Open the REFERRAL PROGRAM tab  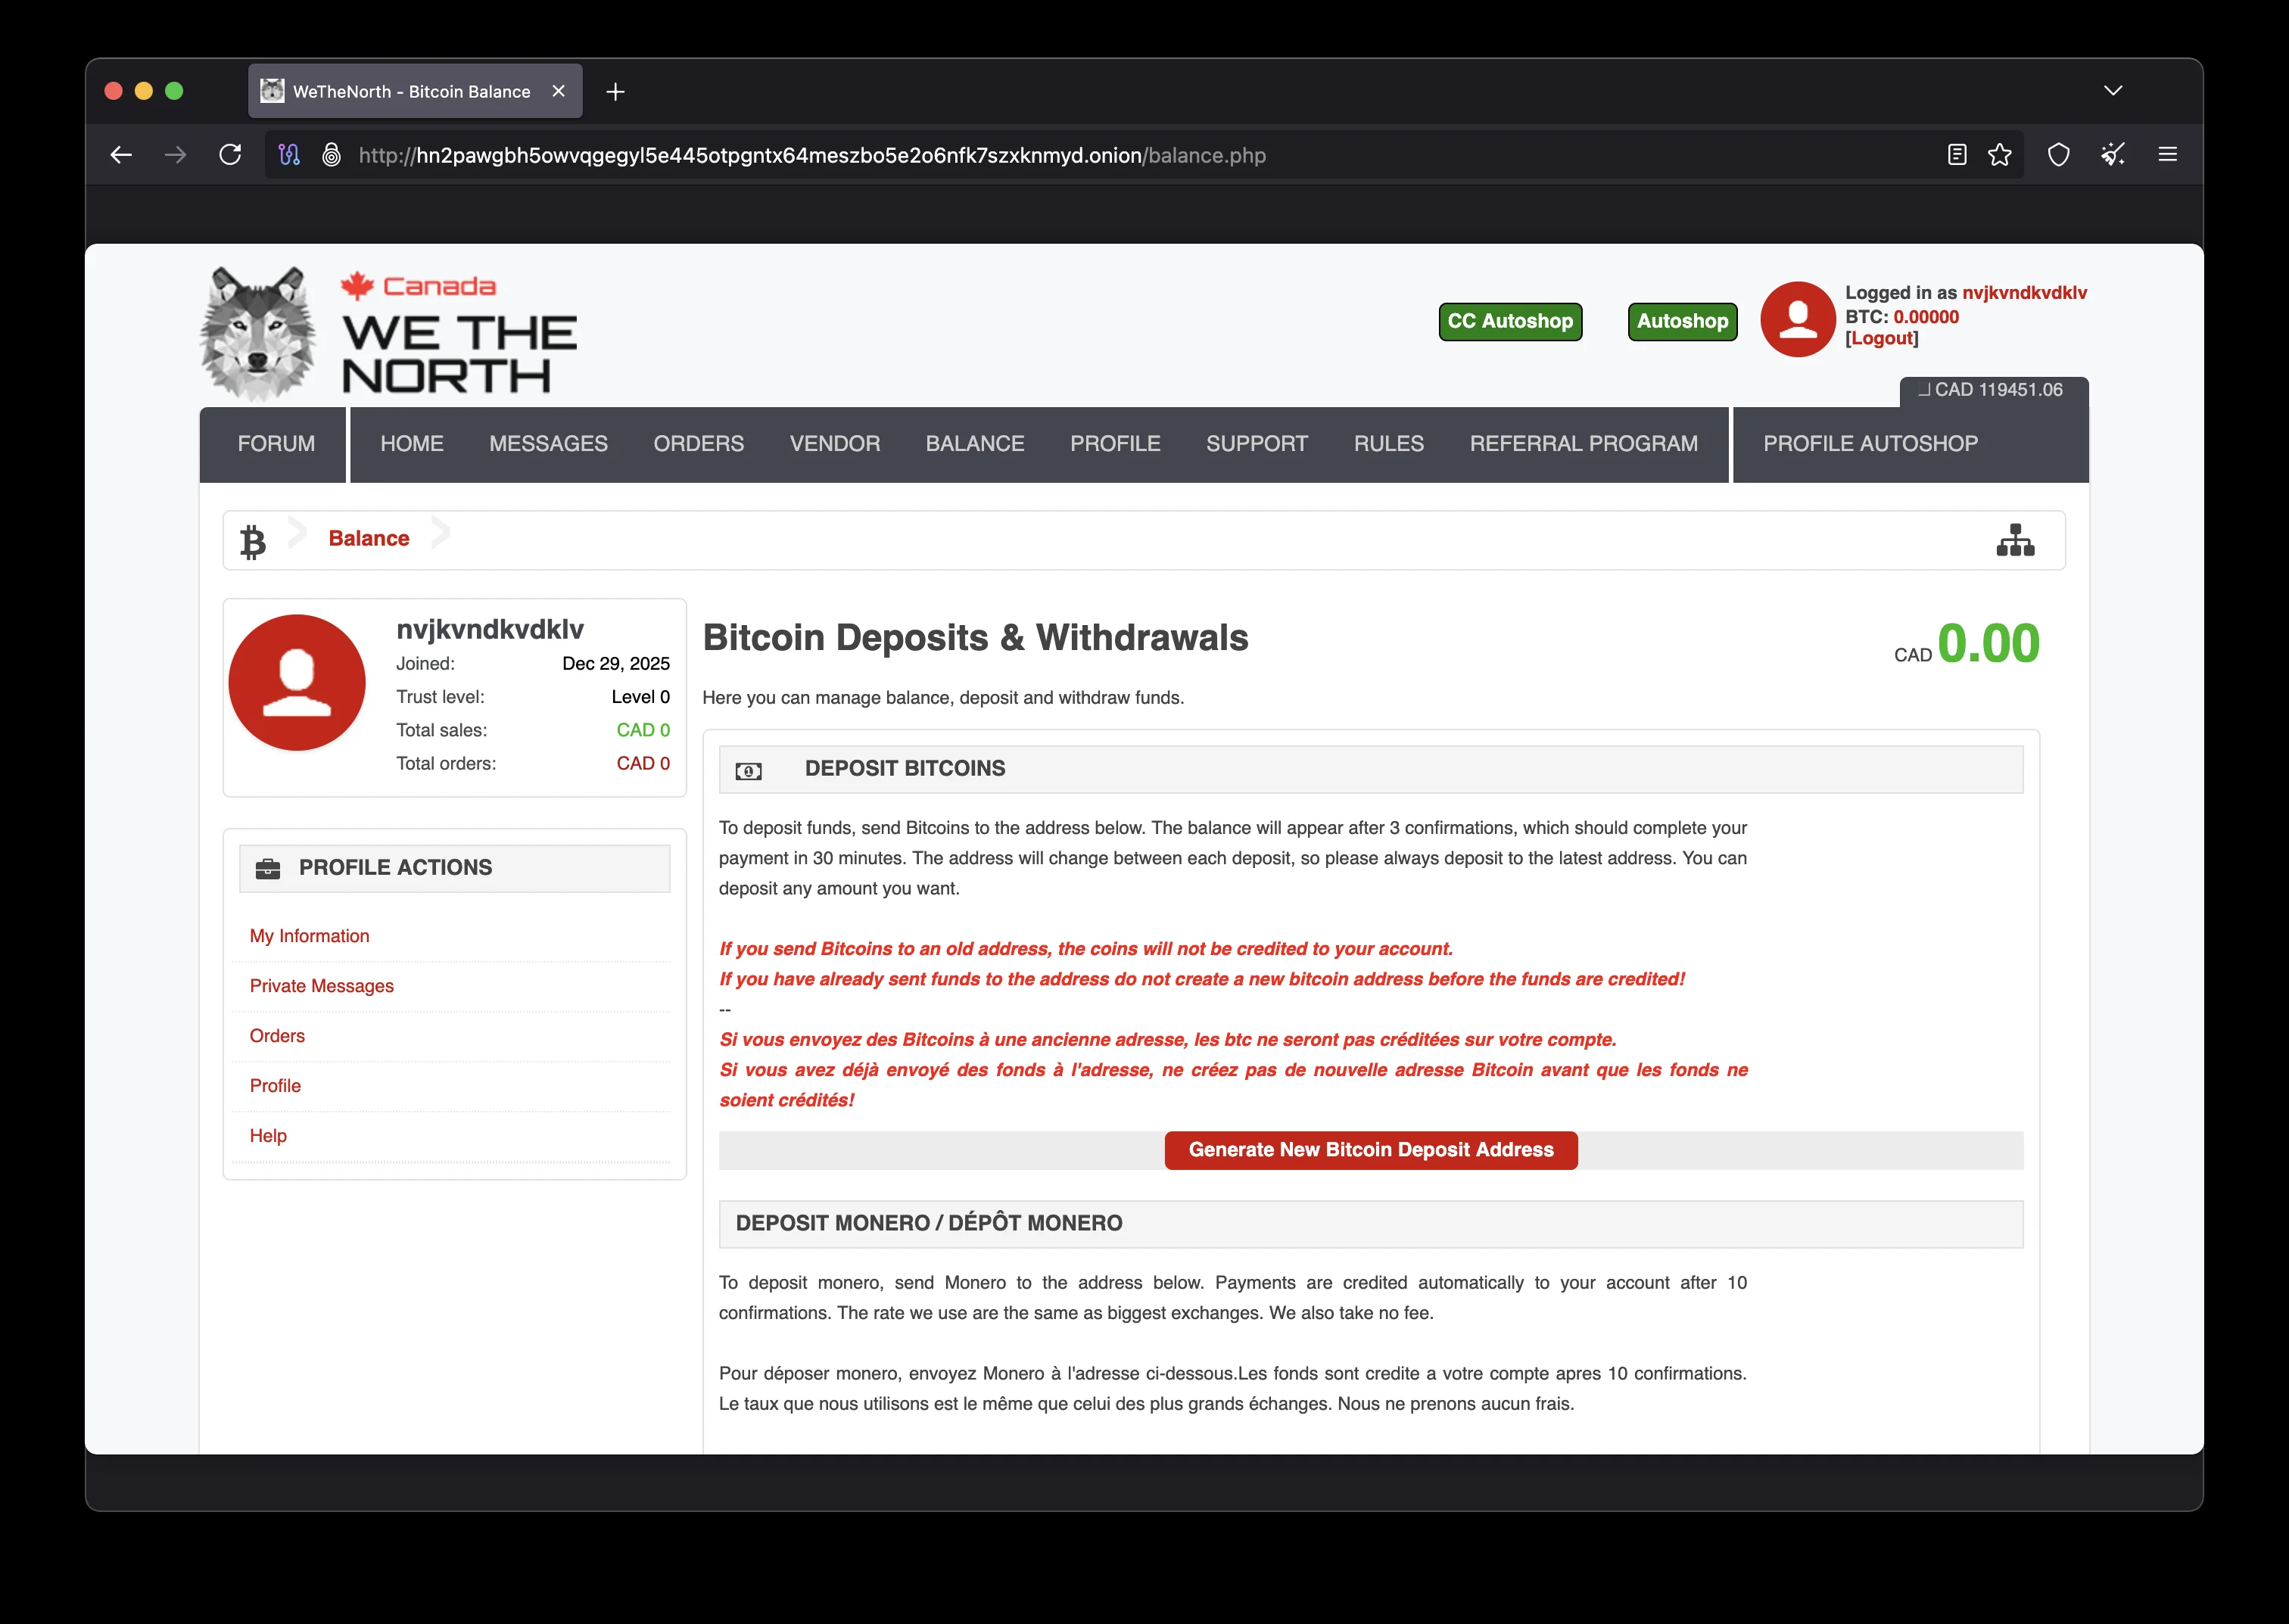pos(1583,444)
